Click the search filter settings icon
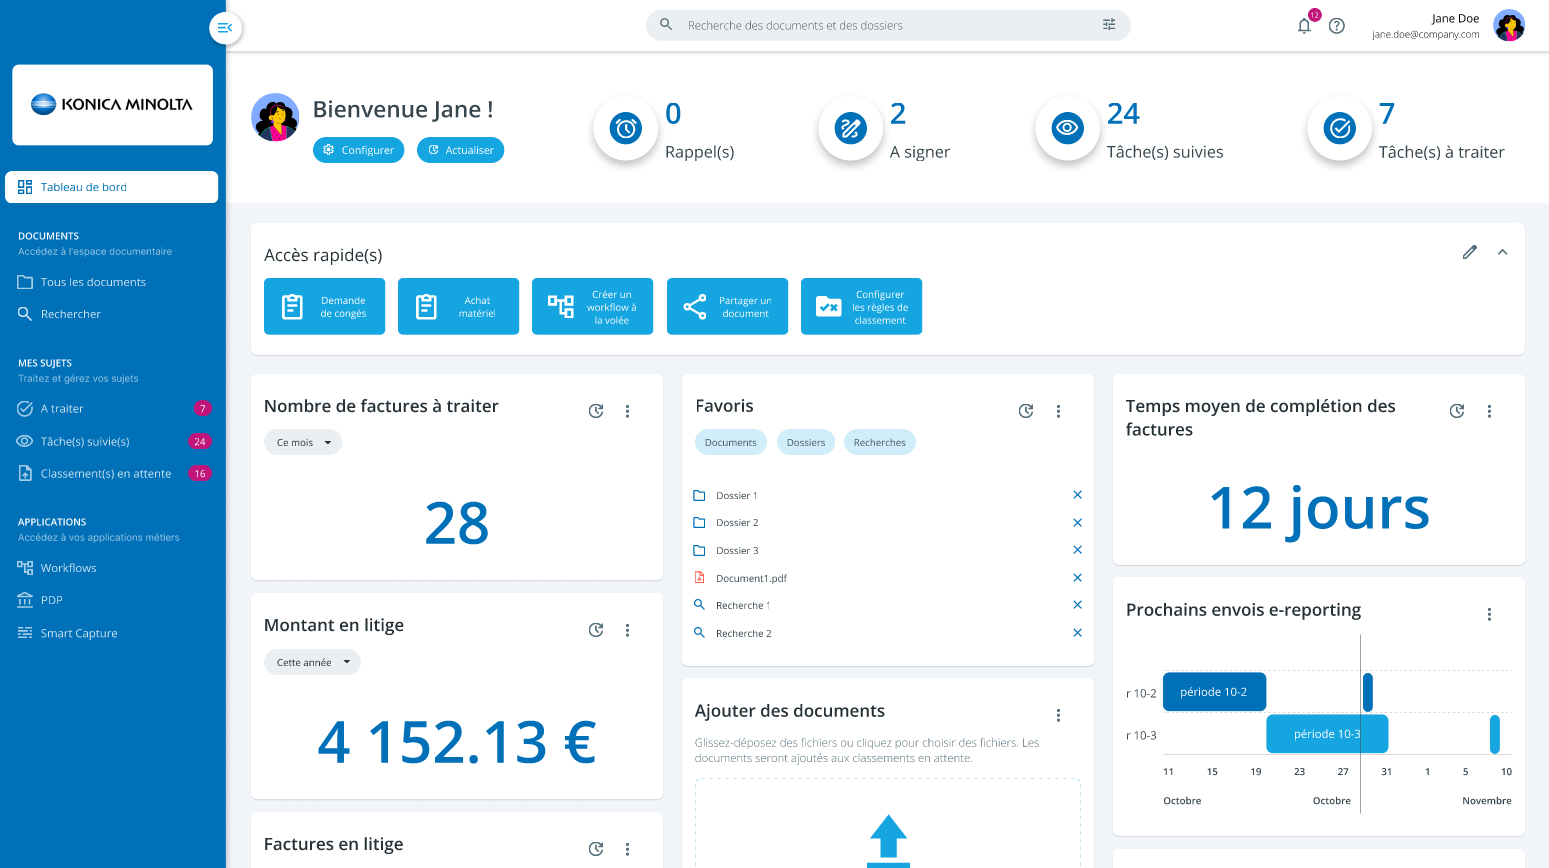1549x868 pixels. 1109,25
